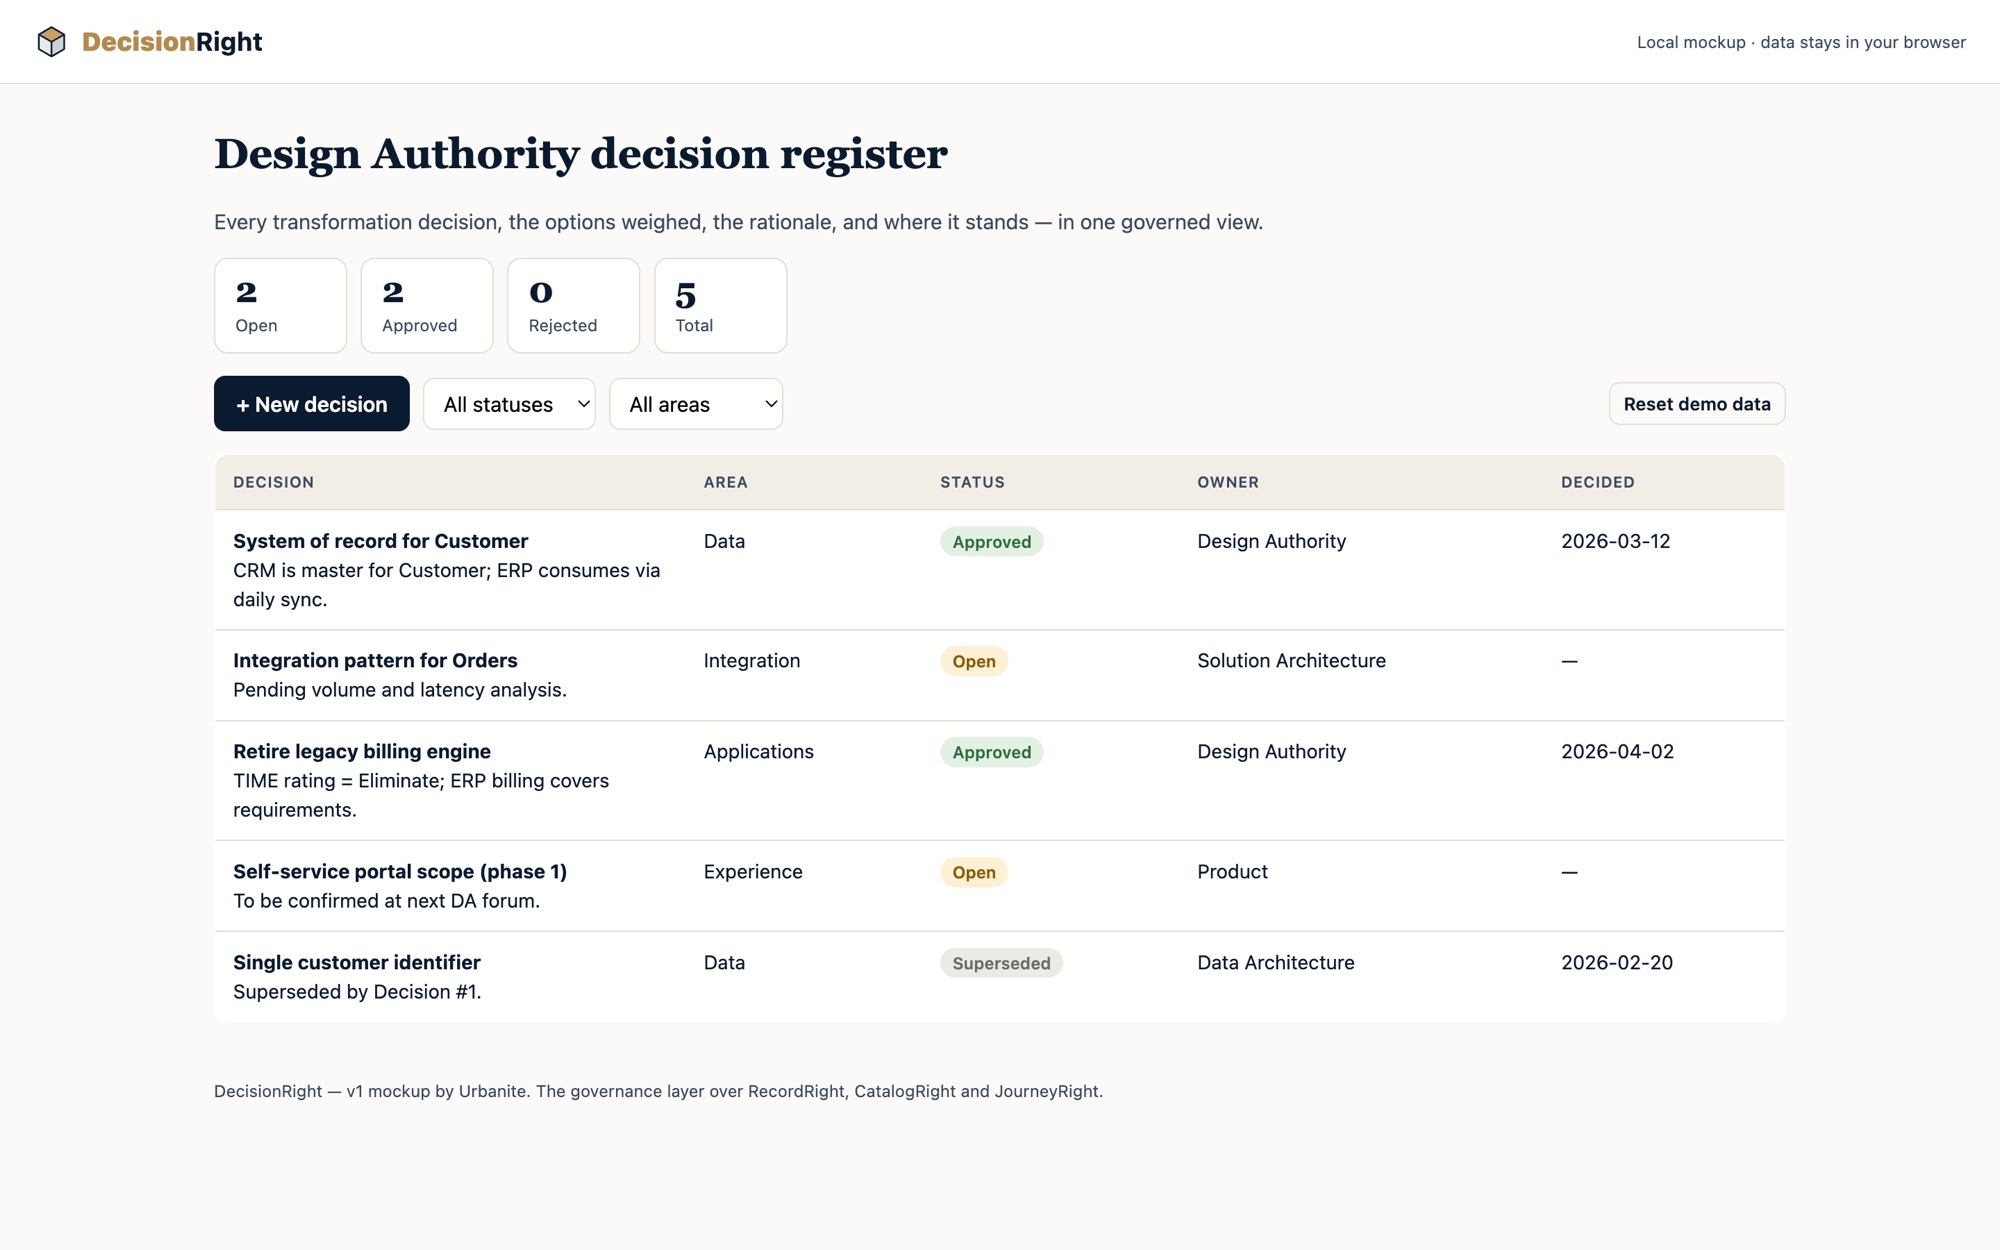Click the CRM is master for Customer description

pyautogui.click(x=447, y=585)
